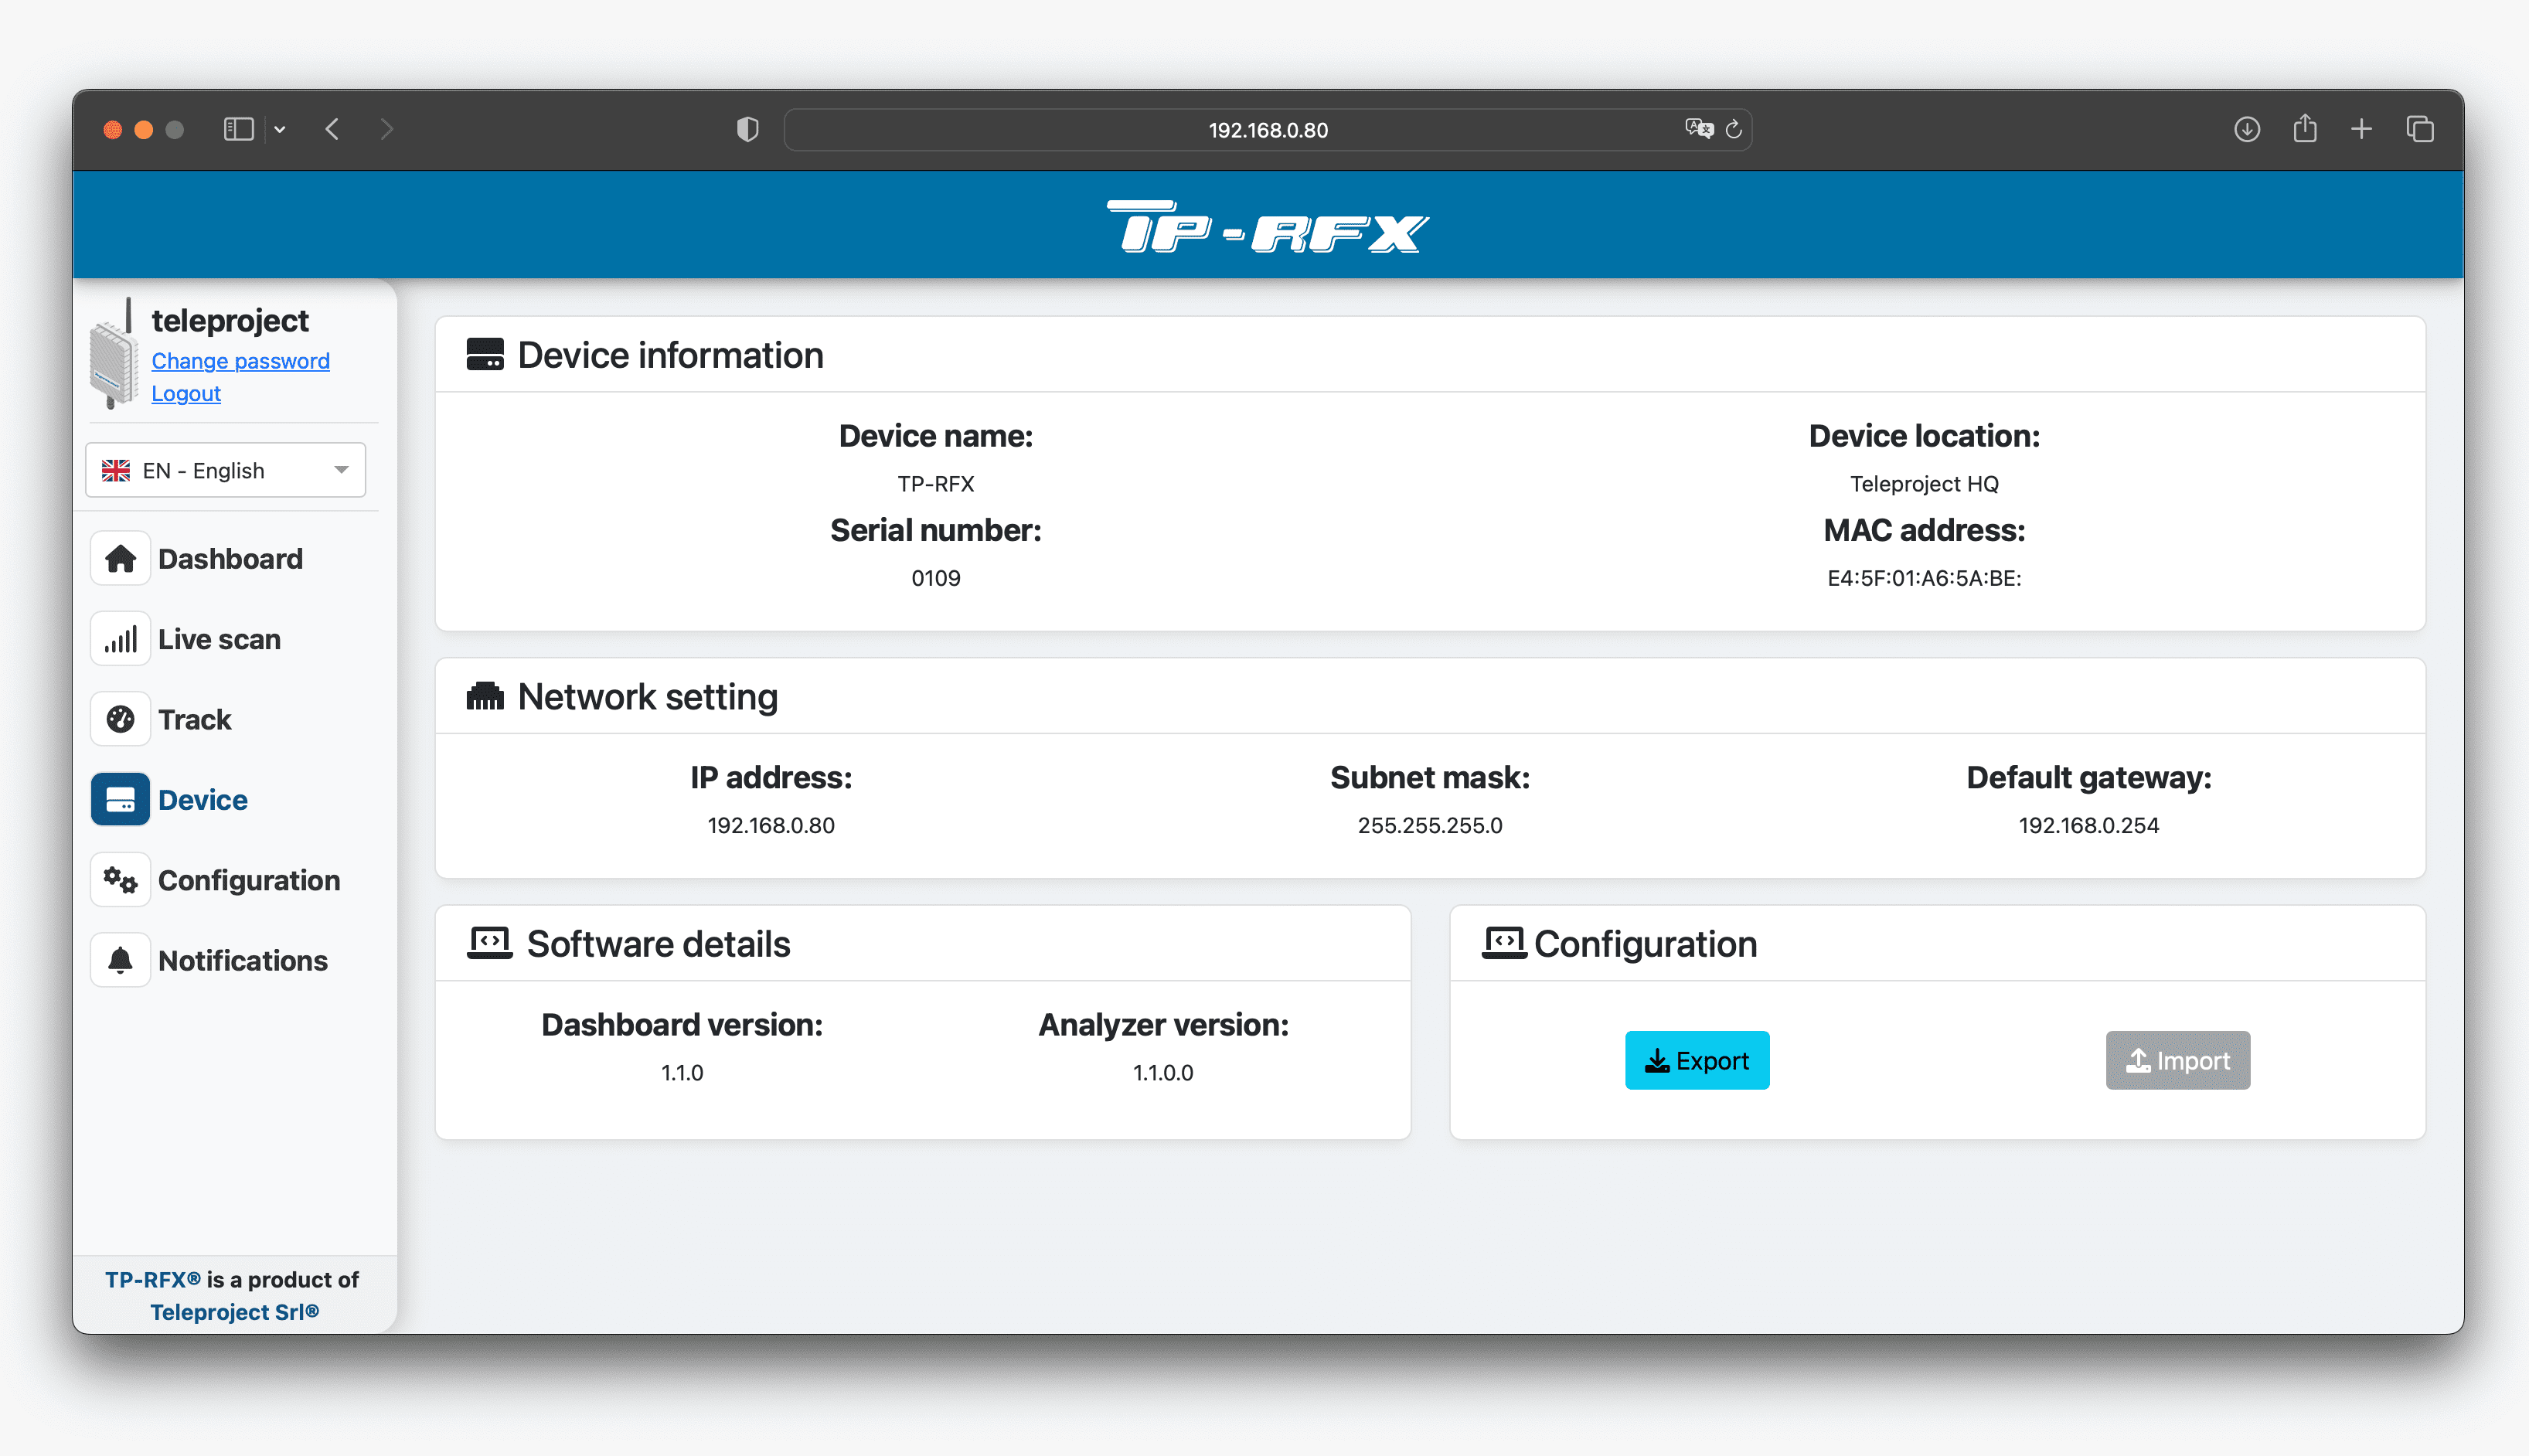Go back with the browser back arrow
This screenshot has height=1456, width=2529.
pyautogui.click(x=333, y=129)
